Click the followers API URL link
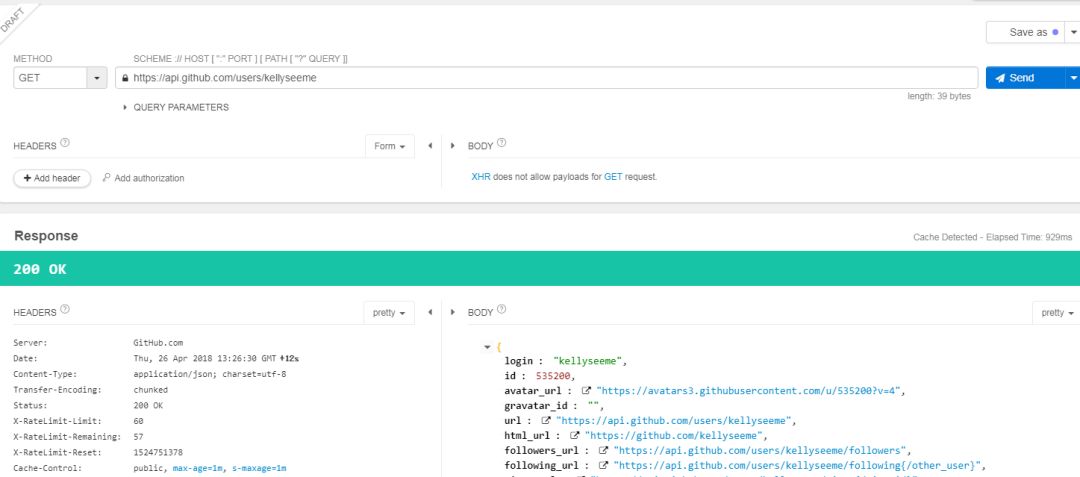 (760, 450)
